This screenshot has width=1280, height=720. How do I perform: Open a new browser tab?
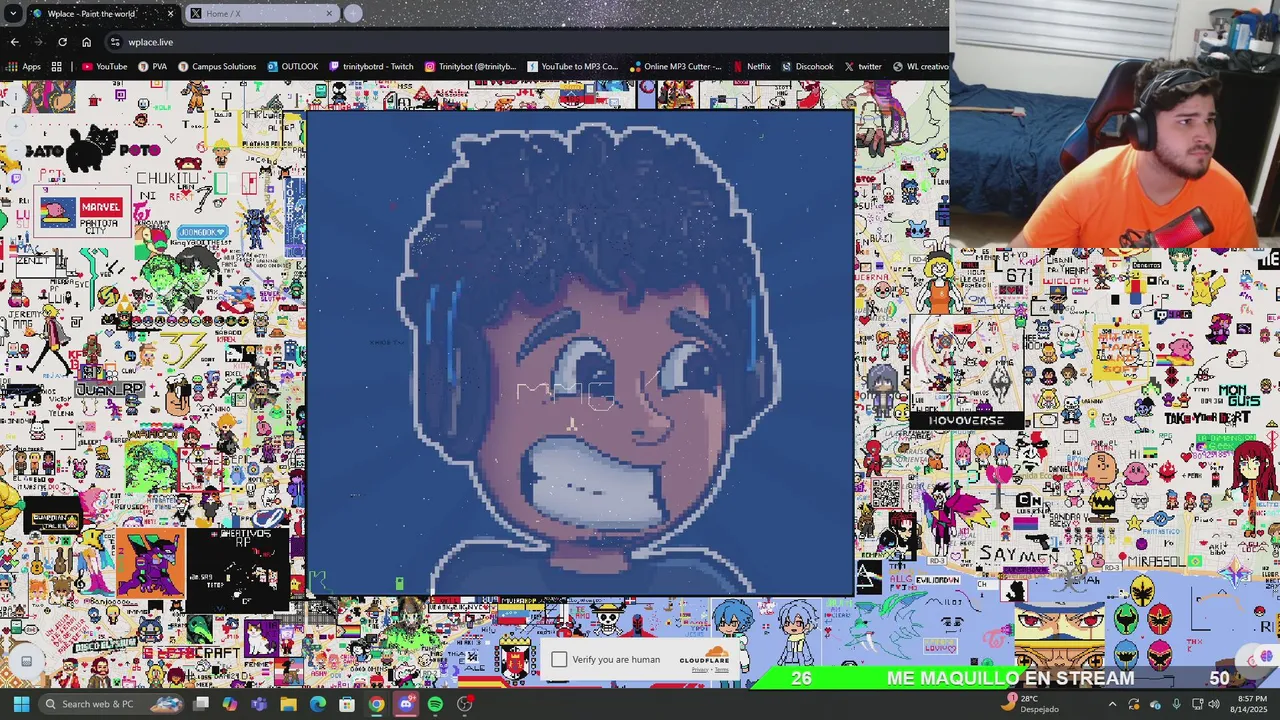[x=353, y=13]
